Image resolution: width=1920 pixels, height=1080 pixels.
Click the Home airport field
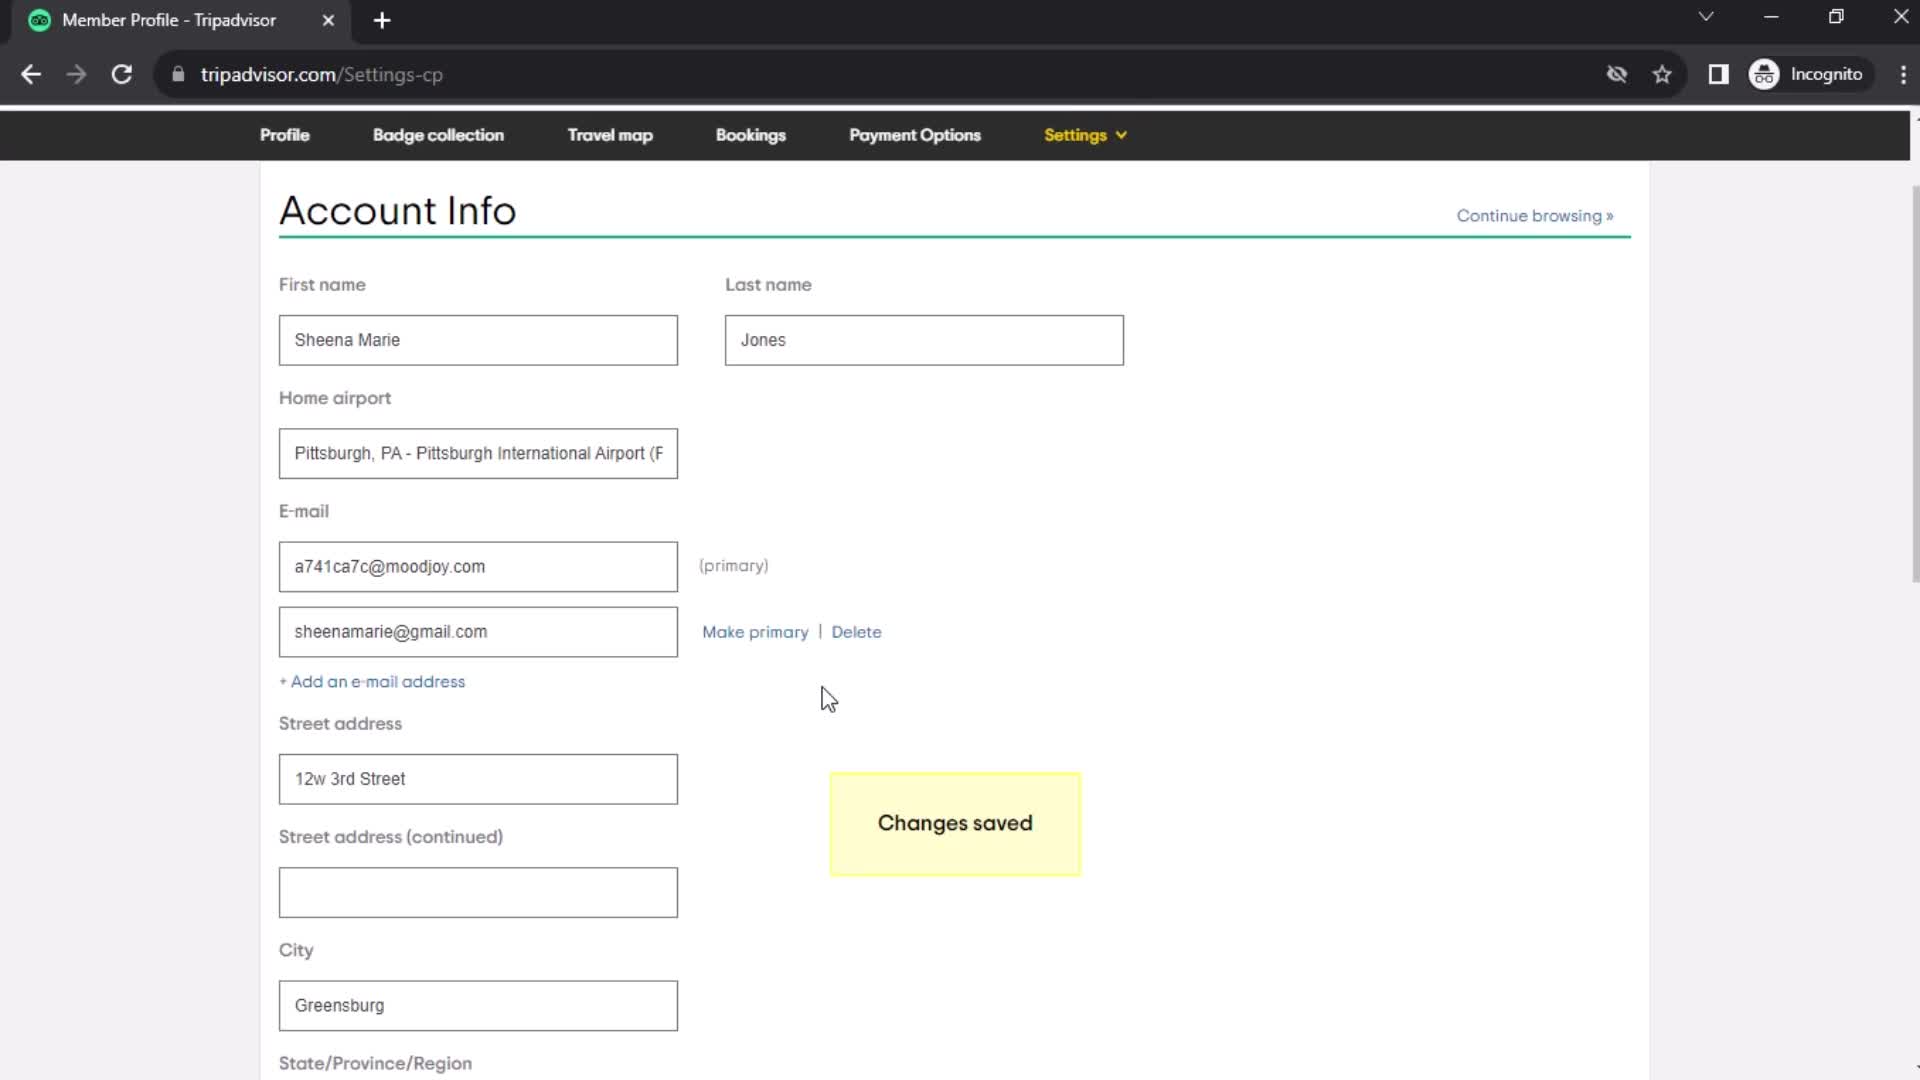pos(478,453)
